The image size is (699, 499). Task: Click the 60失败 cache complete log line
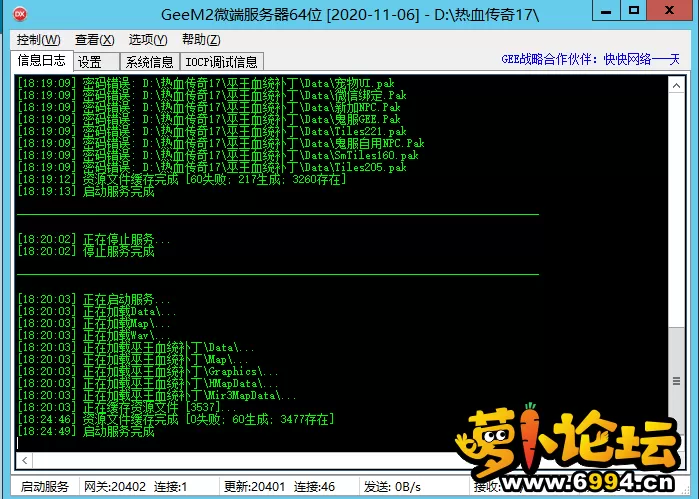click(182, 179)
